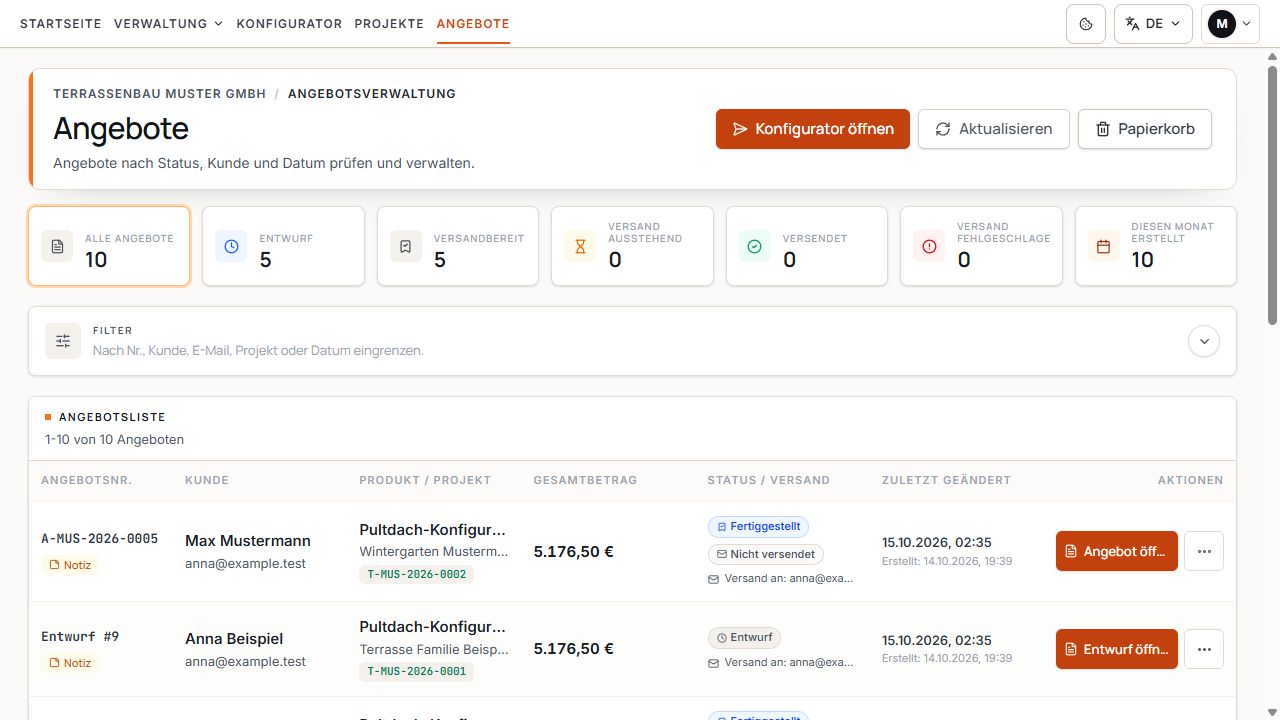
Task: Expand the Verwaltung navigation menu
Action: pyautogui.click(x=169, y=24)
